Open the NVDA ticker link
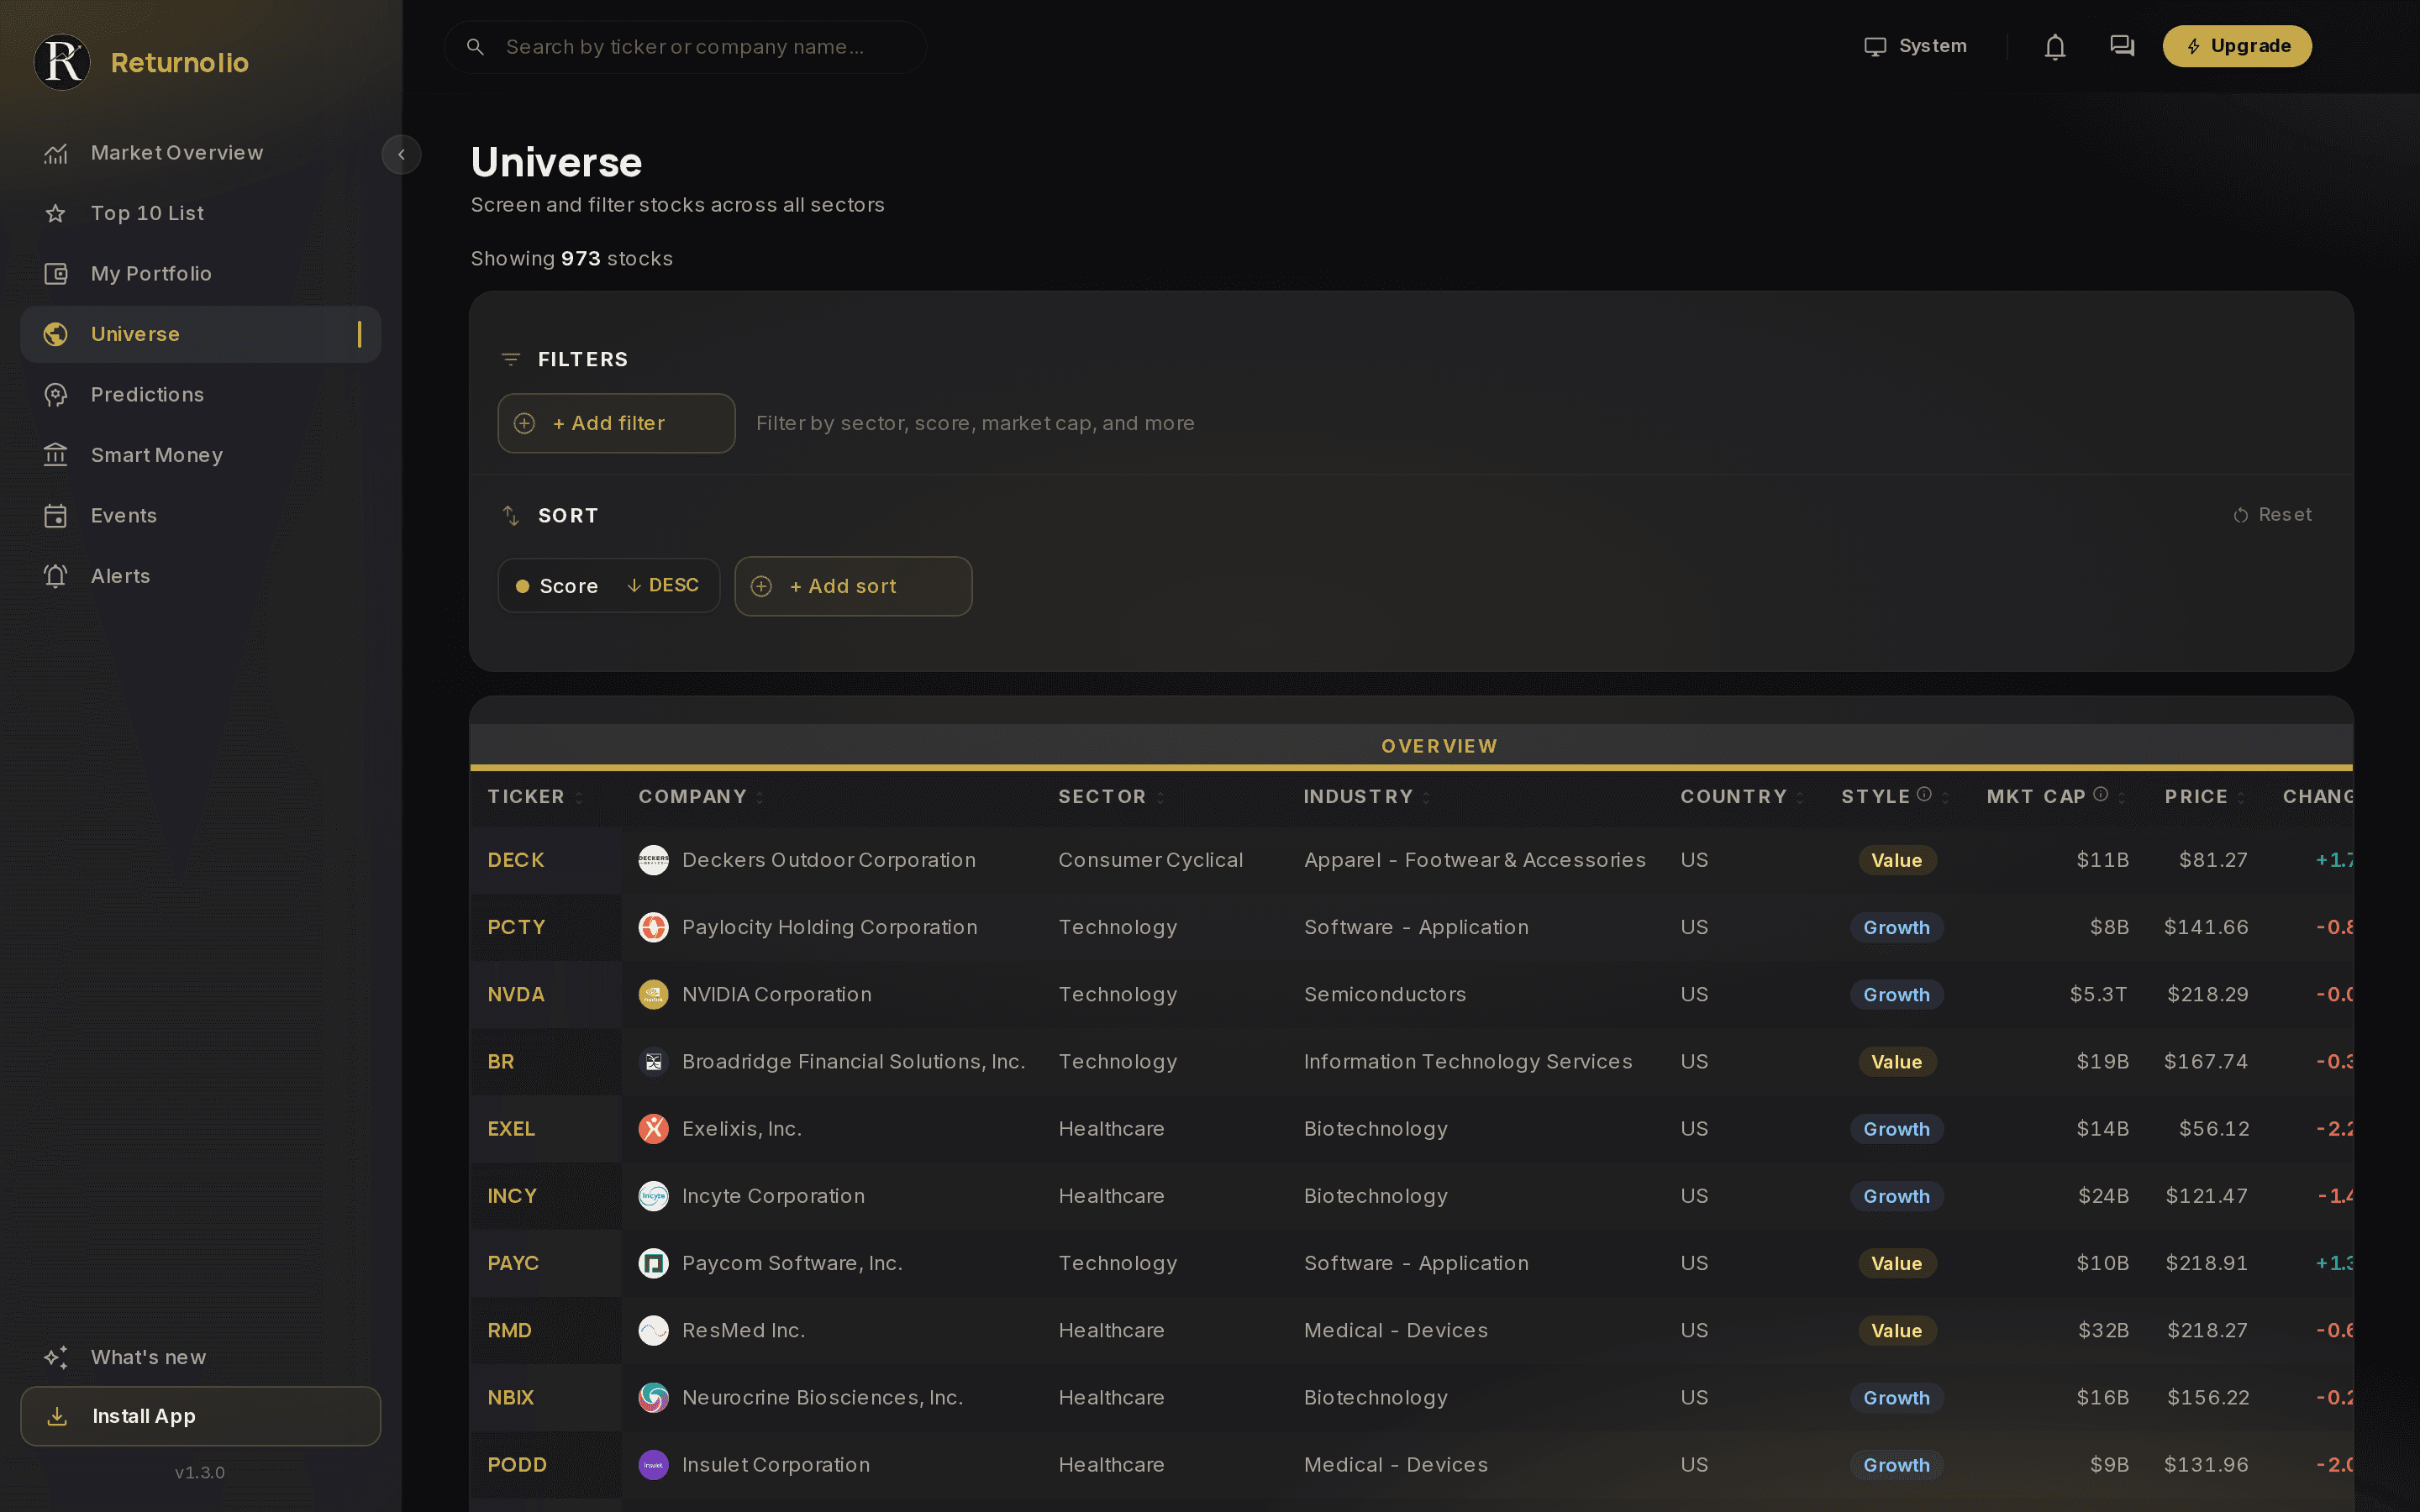The width and height of the screenshot is (2420, 1512). [516, 994]
